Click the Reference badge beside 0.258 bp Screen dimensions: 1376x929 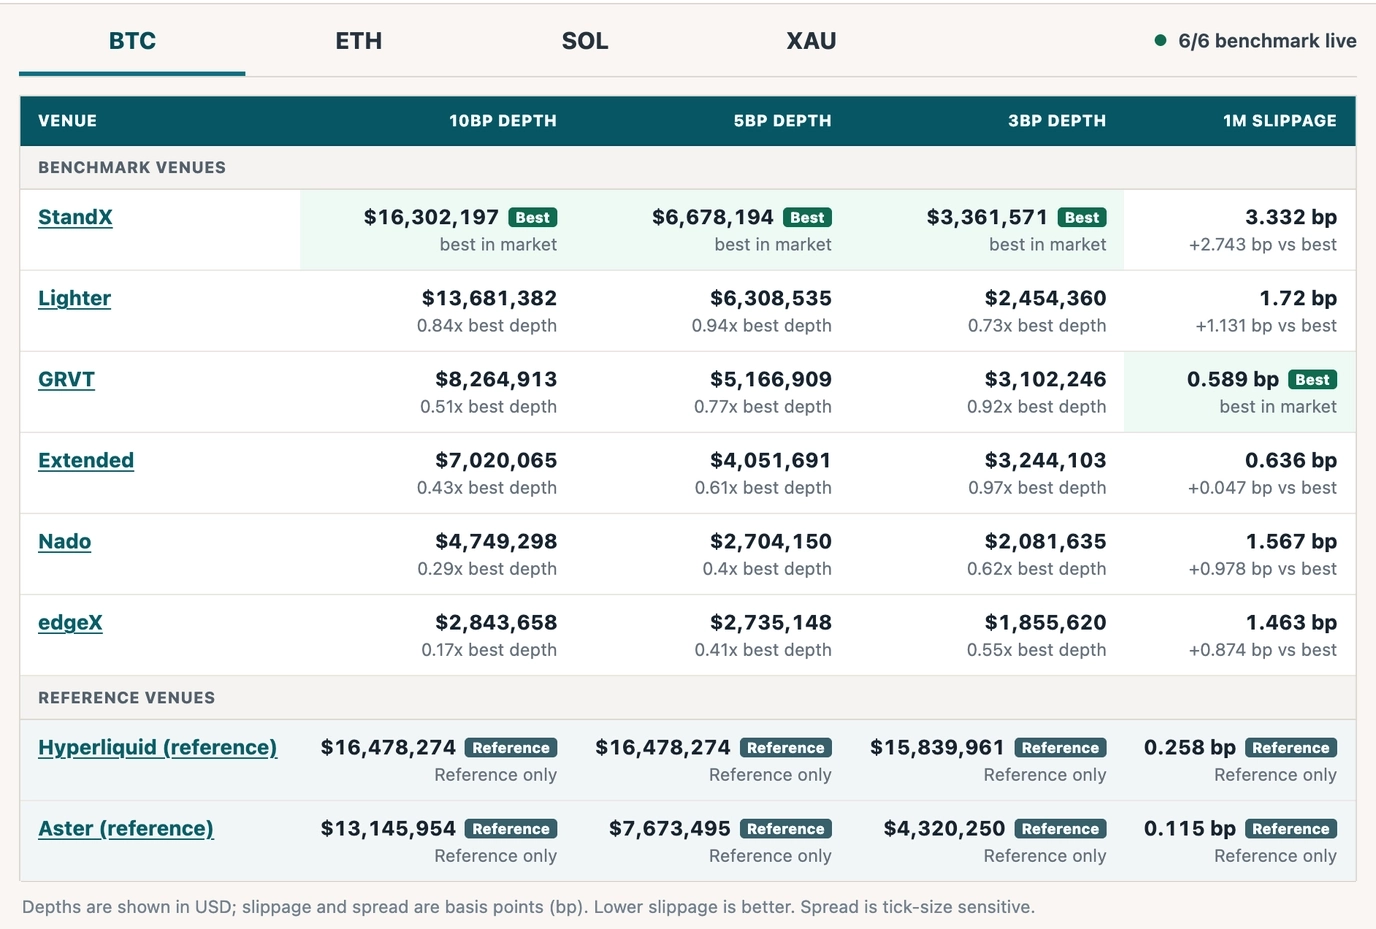click(x=1291, y=747)
